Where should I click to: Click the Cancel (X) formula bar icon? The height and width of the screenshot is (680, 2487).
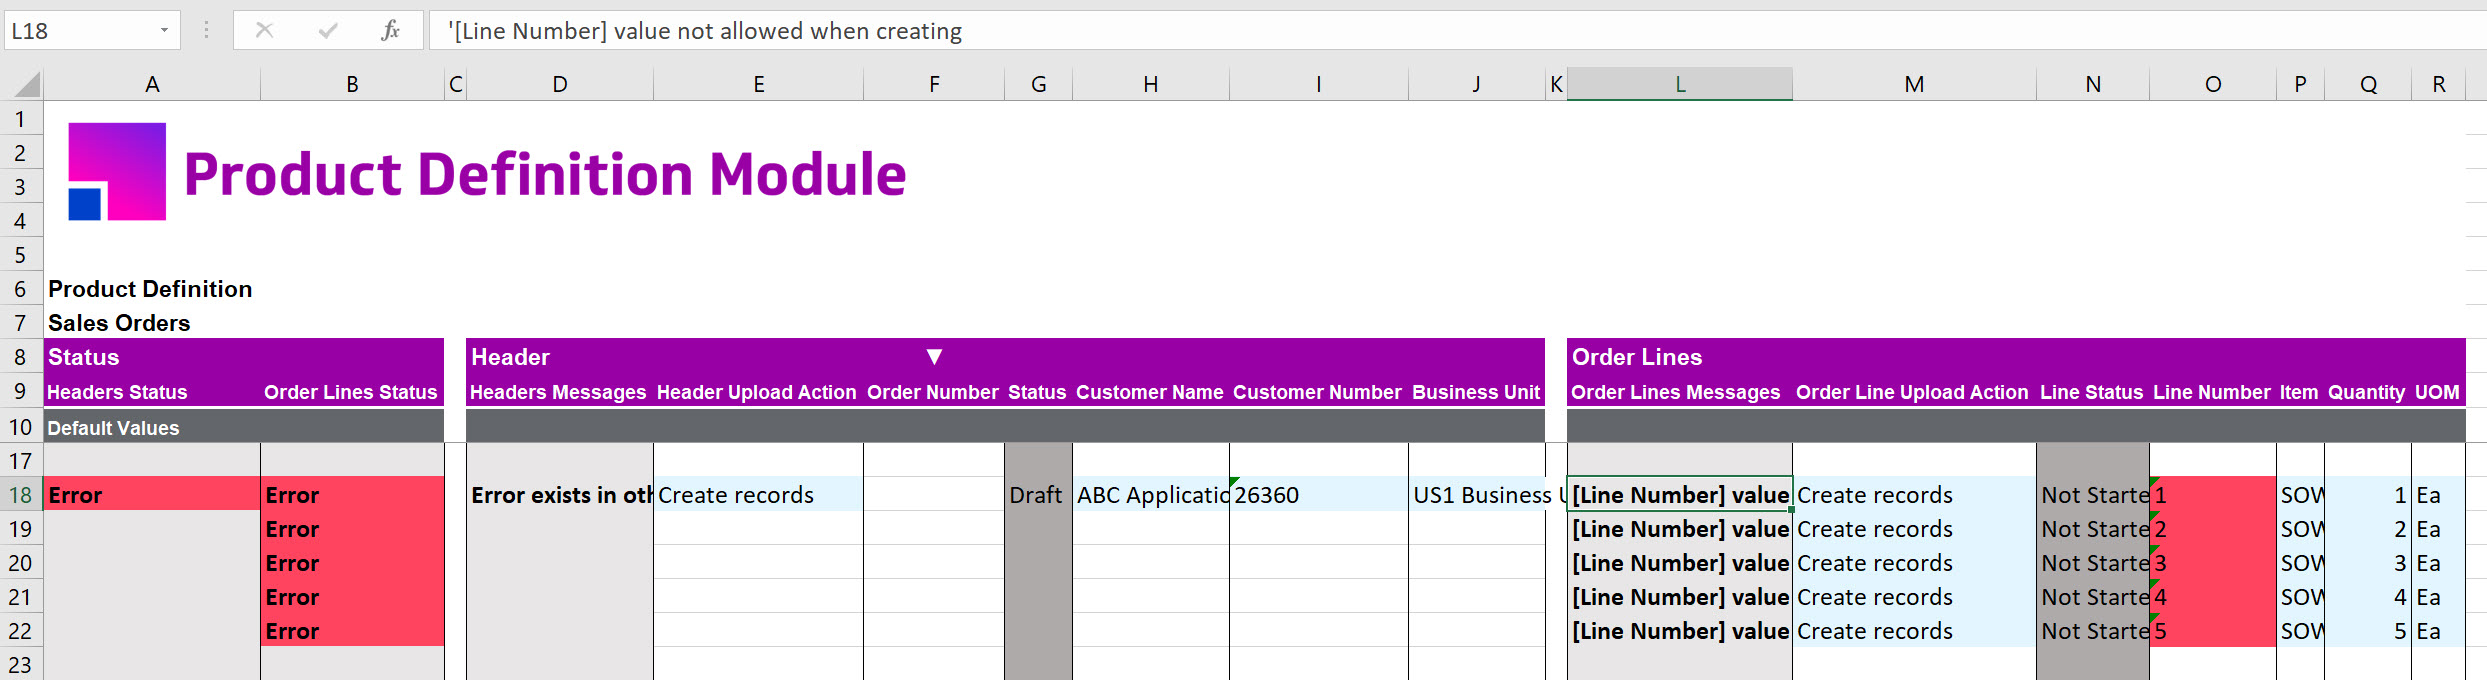(264, 31)
